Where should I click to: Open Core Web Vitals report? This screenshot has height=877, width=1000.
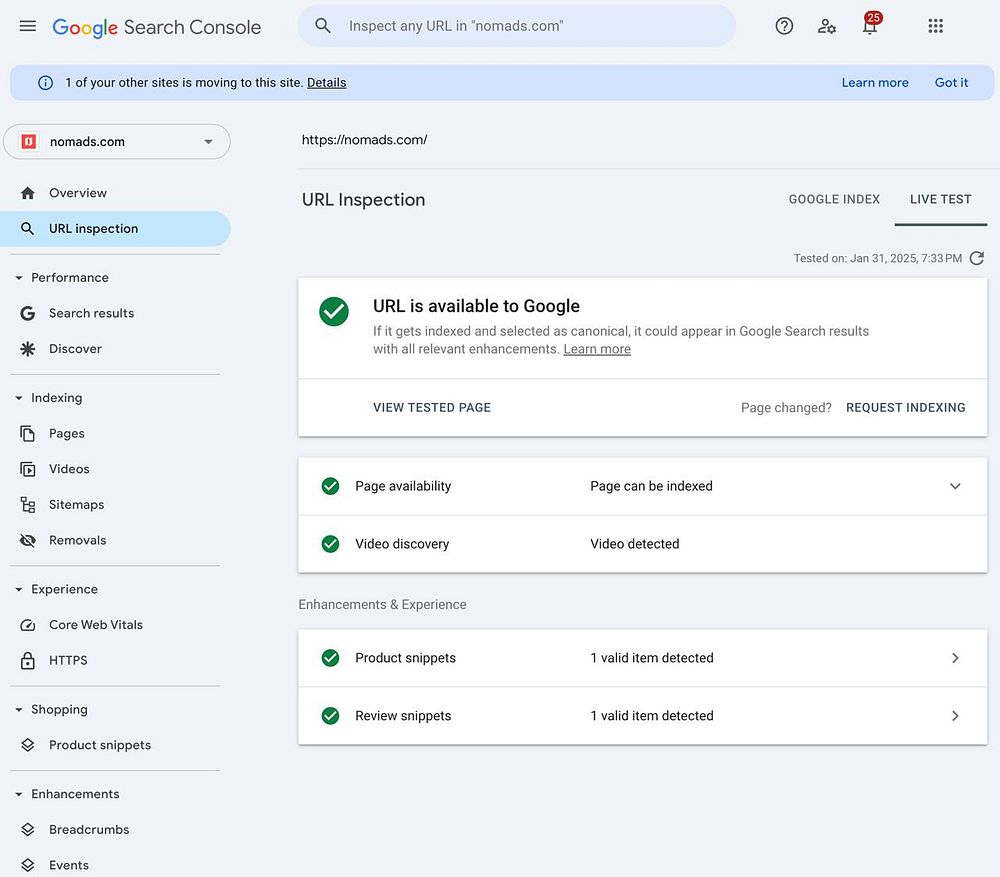coord(96,625)
